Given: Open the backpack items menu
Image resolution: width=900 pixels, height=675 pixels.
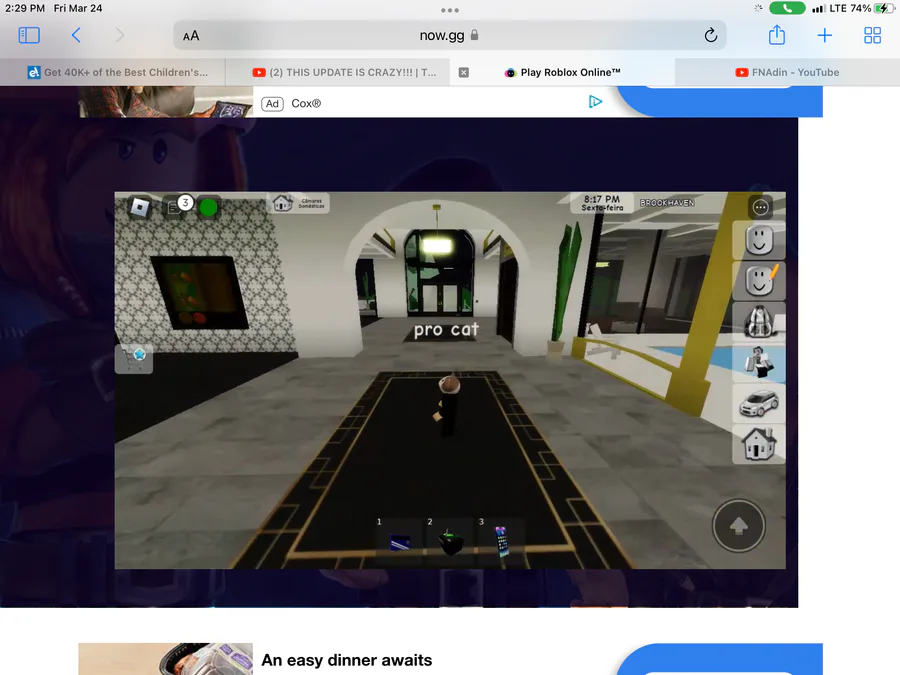Looking at the screenshot, I should (759, 321).
